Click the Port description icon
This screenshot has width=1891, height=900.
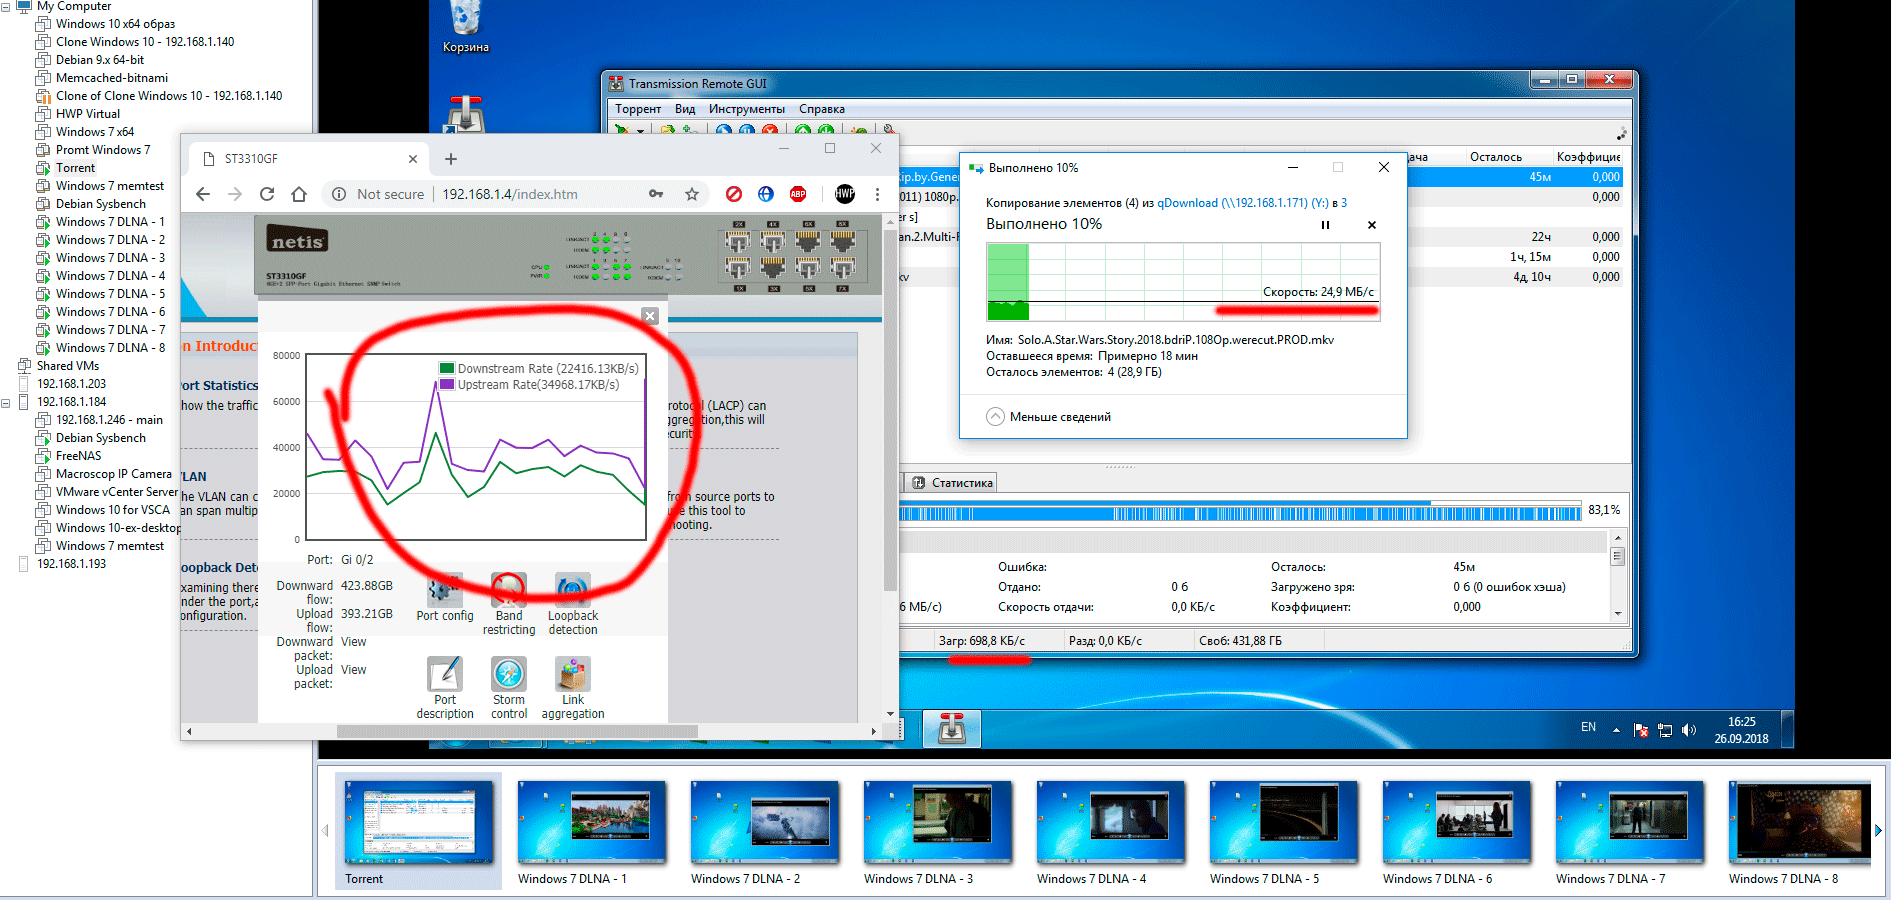[445, 676]
